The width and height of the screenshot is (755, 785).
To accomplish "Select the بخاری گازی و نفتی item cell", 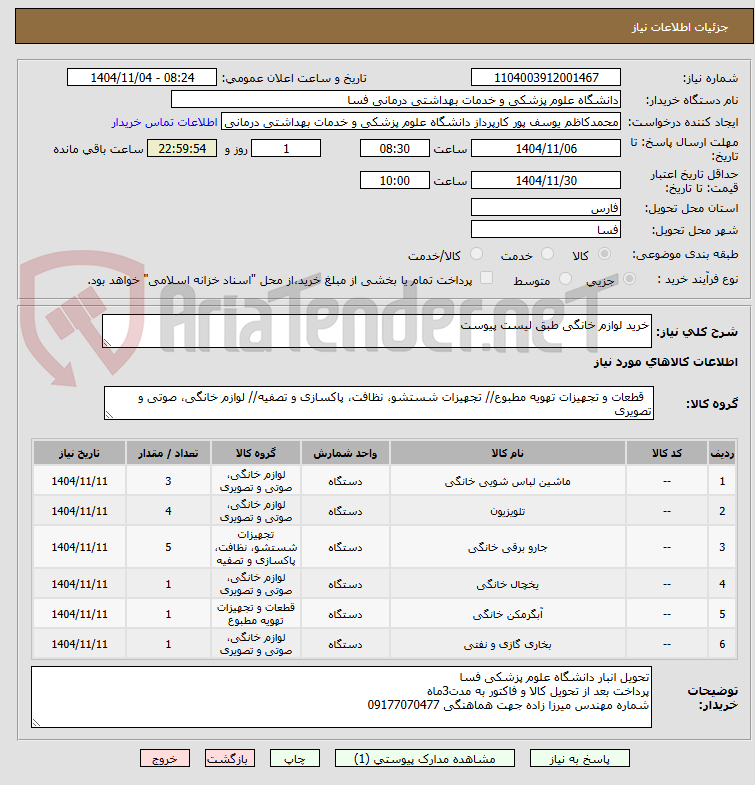I will pyautogui.click(x=508, y=644).
